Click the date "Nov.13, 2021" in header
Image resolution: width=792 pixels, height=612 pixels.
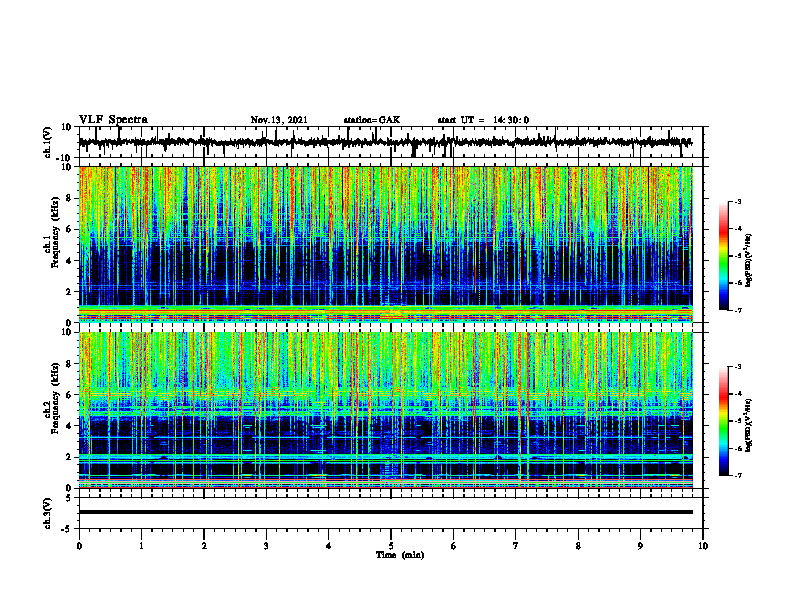pos(279,120)
